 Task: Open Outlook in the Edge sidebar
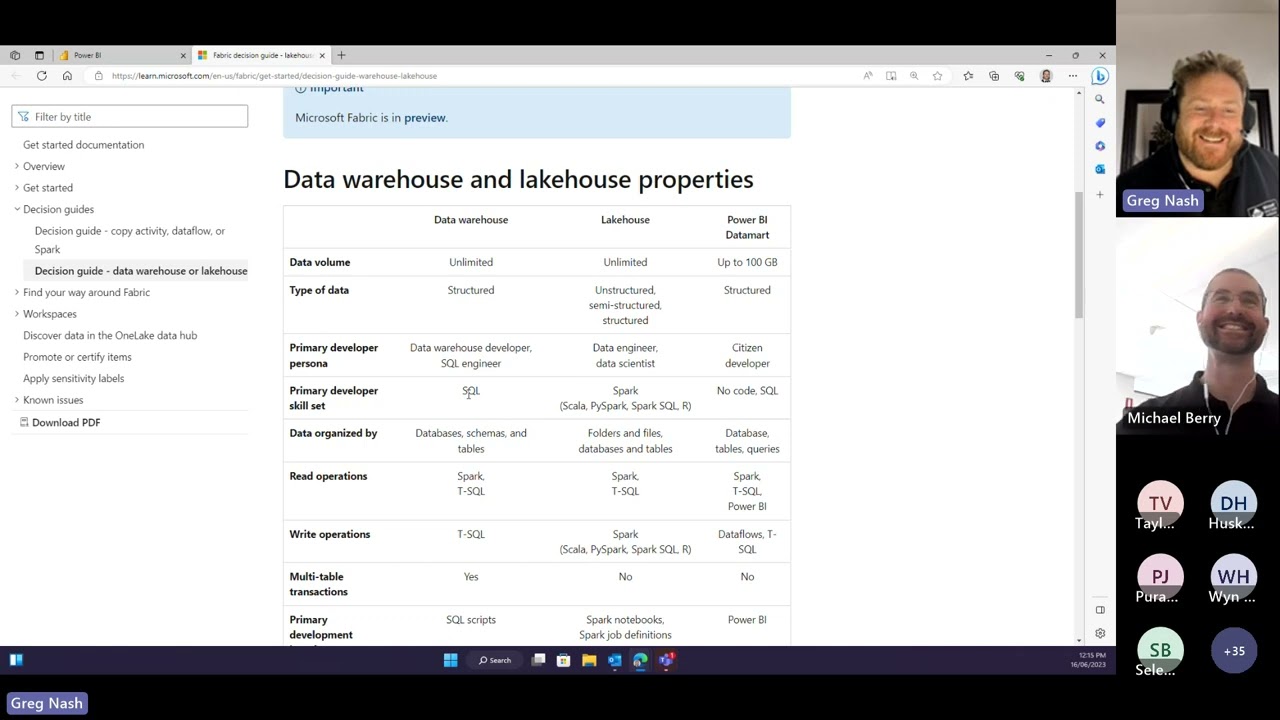click(x=1100, y=169)
